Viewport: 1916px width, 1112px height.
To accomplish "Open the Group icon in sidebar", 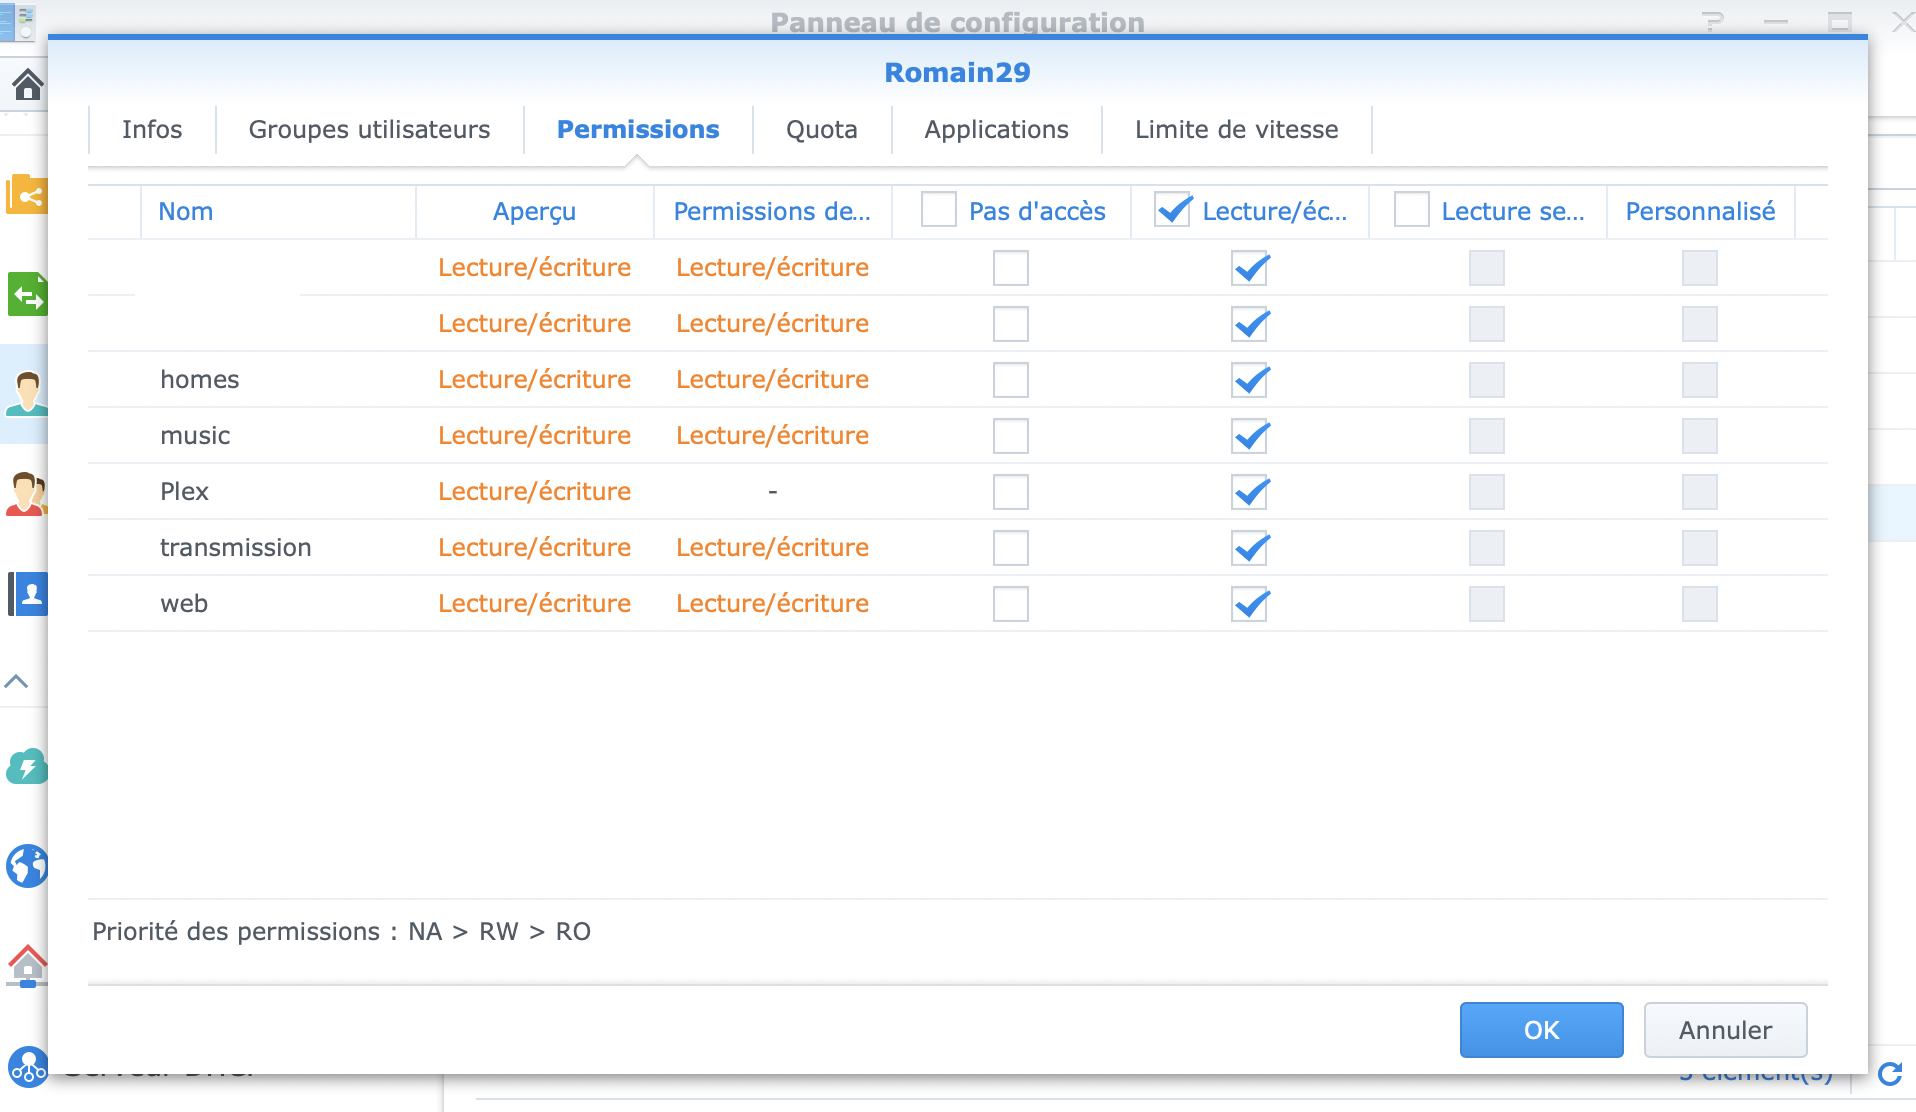I will (x=27, y=493).
